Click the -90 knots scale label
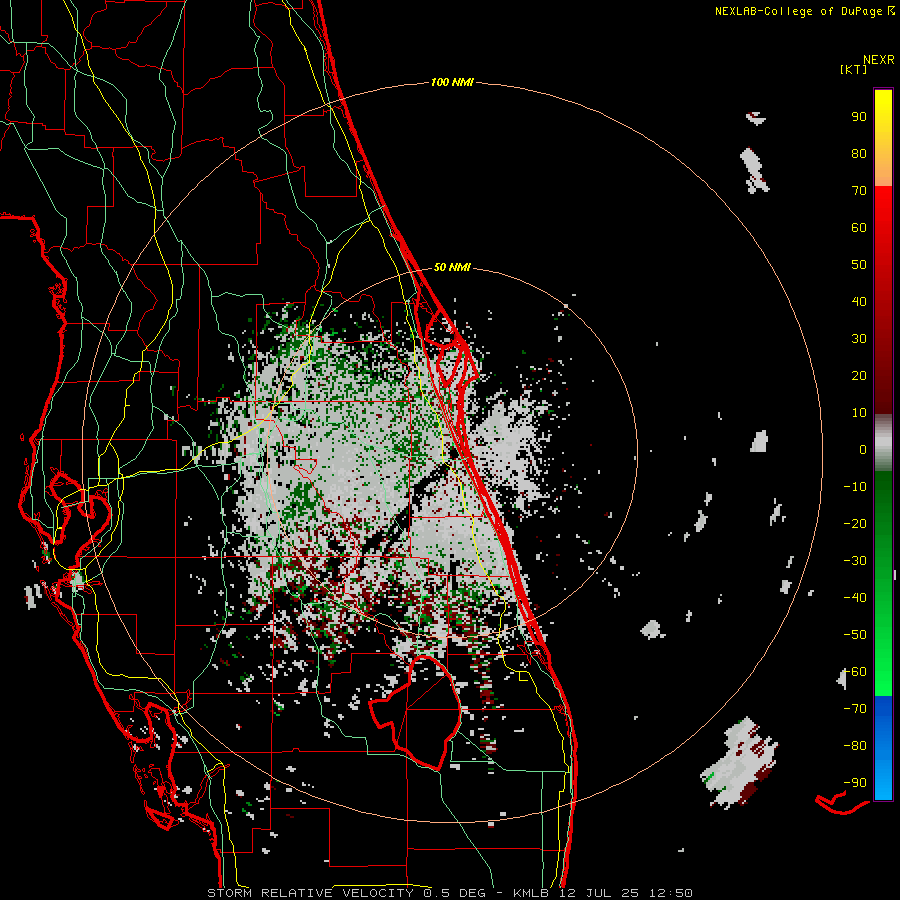The image size is (900, 900). coord(855,783)
